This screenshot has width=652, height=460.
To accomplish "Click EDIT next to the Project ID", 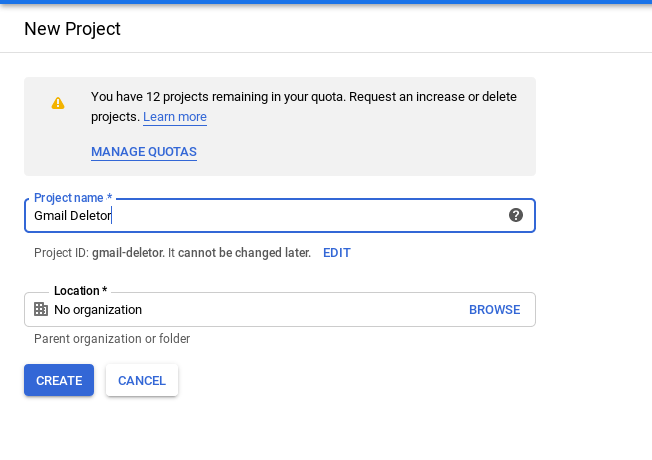I will click(x=337, y=253).
